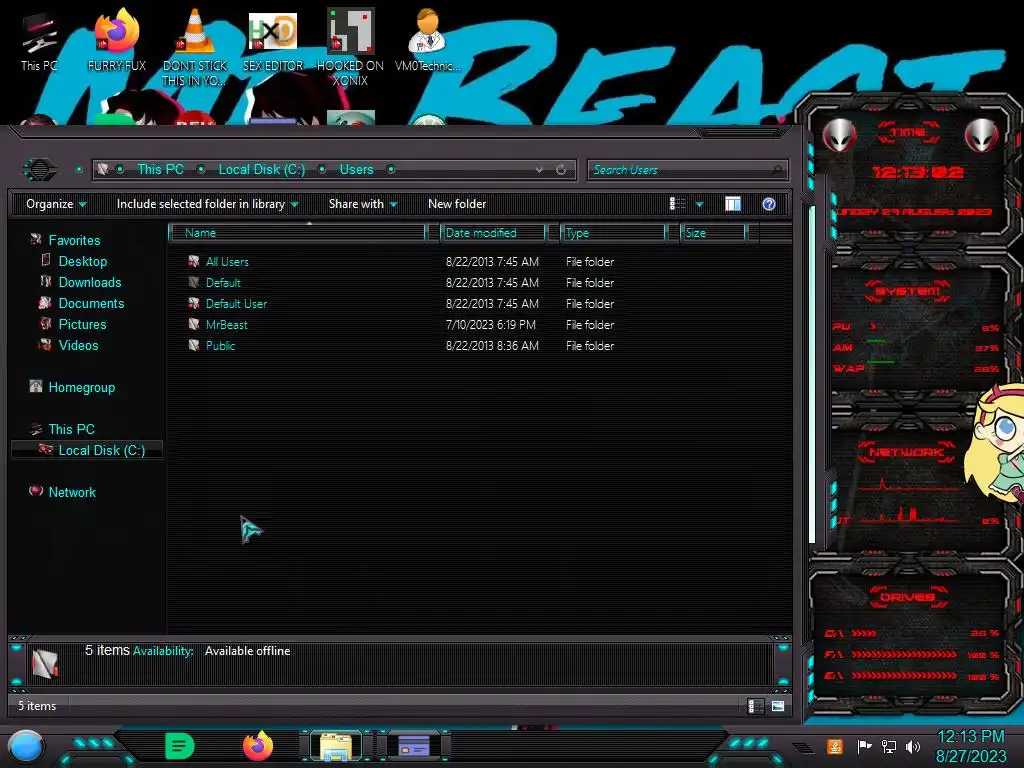Screen dimensions: 1024x768
Task: Navigate to This PC in breadcrumb
Action: point(161,170)
